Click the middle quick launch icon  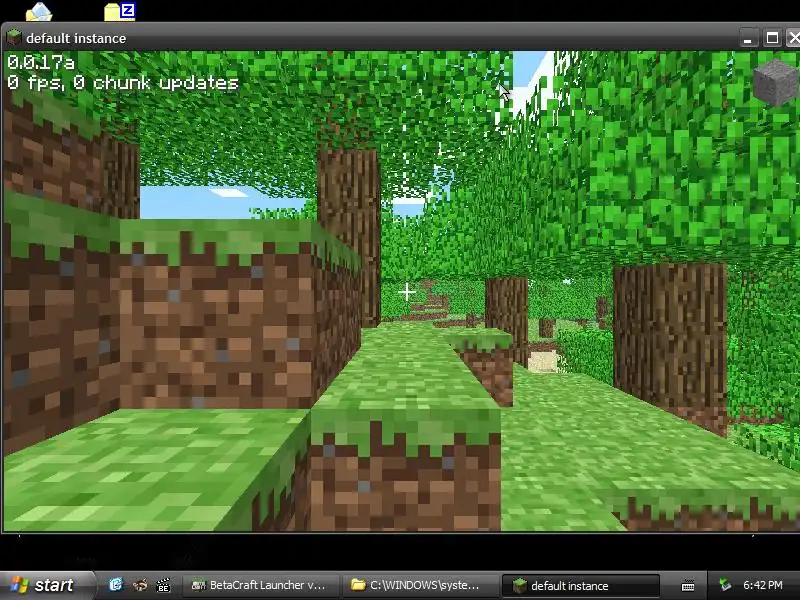pos(140,585)
